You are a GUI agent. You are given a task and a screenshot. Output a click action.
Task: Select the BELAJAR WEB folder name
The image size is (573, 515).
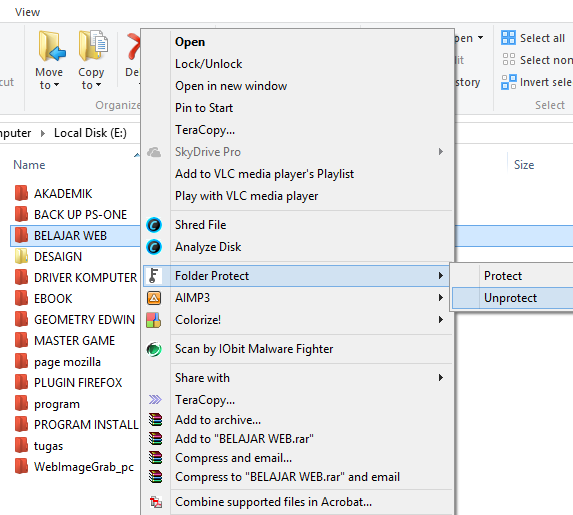[70, 236]
